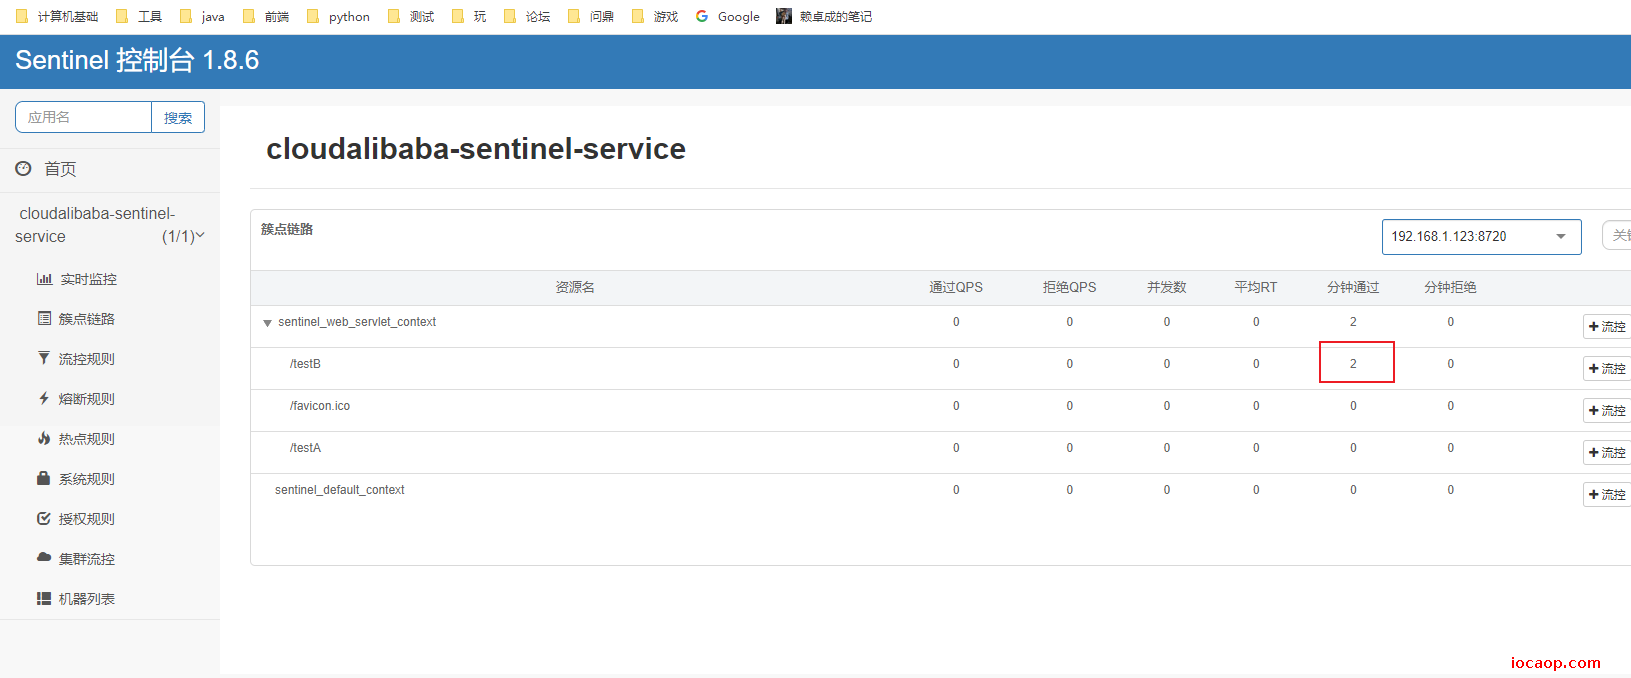Open the Google bookmark
Image resolution: width=1631 pixels, height=678 pixels.
pyautogui.click(x=728, y=16)
